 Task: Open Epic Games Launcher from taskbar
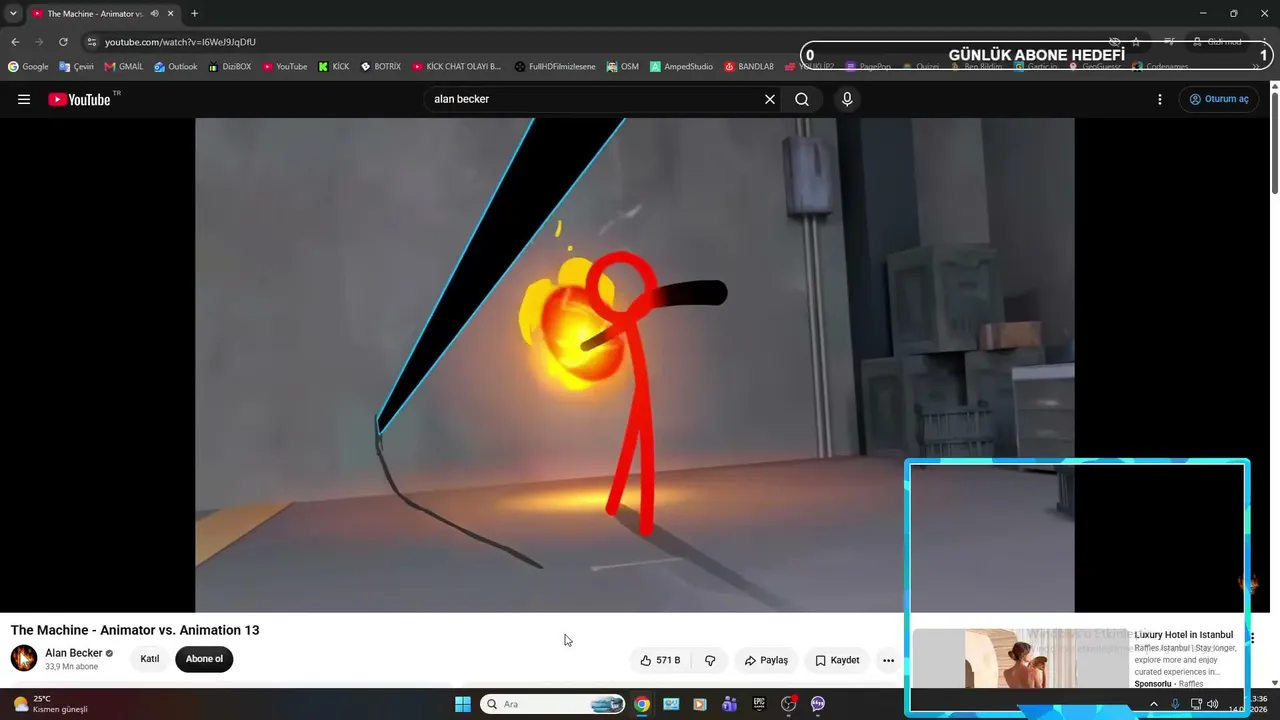click(x=759, y=704)
